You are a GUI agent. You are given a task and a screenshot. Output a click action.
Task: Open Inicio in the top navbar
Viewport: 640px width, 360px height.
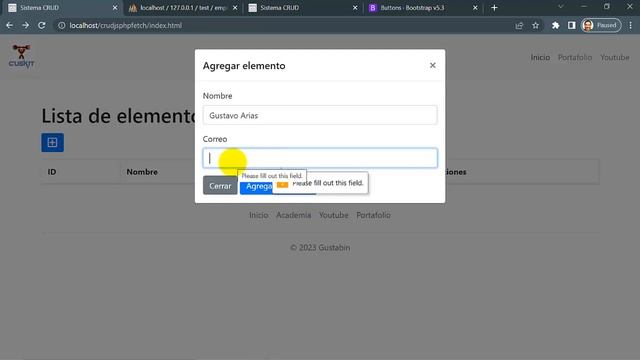[x=540, y=58]
